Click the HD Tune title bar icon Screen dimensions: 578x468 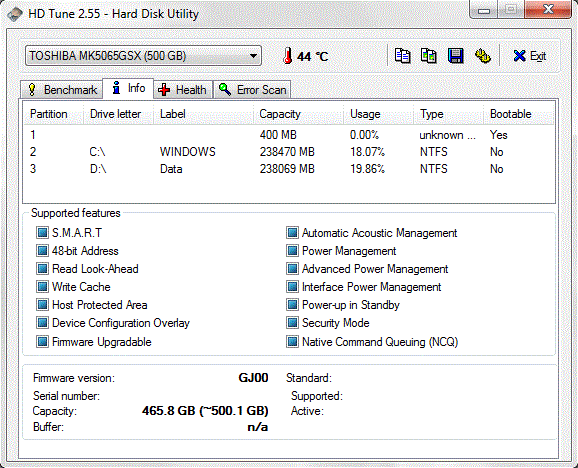15,14
